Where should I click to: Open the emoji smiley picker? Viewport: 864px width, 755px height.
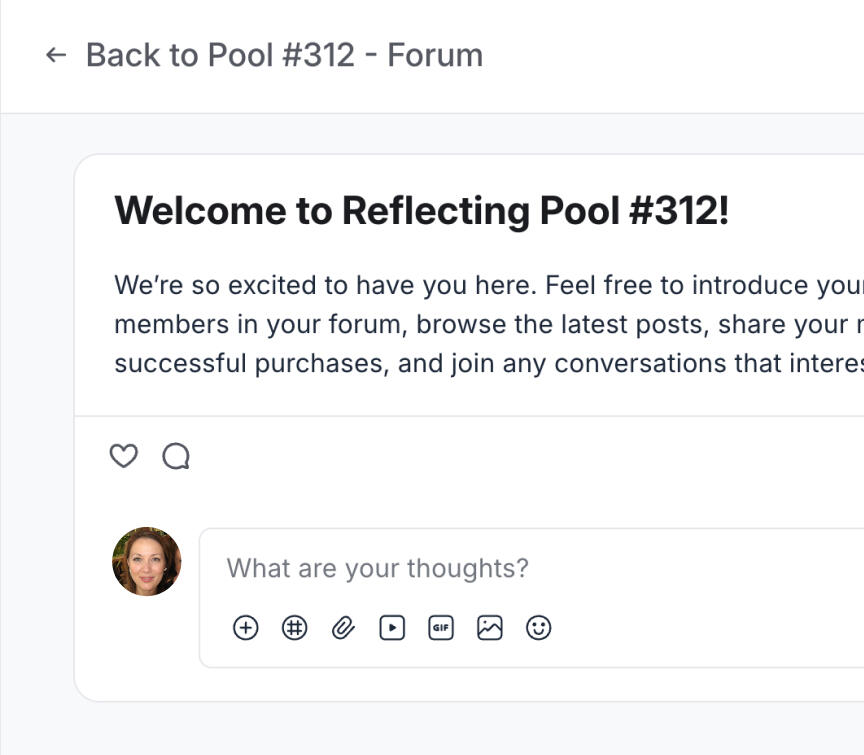pyautogui.click(x=538, y=628)
